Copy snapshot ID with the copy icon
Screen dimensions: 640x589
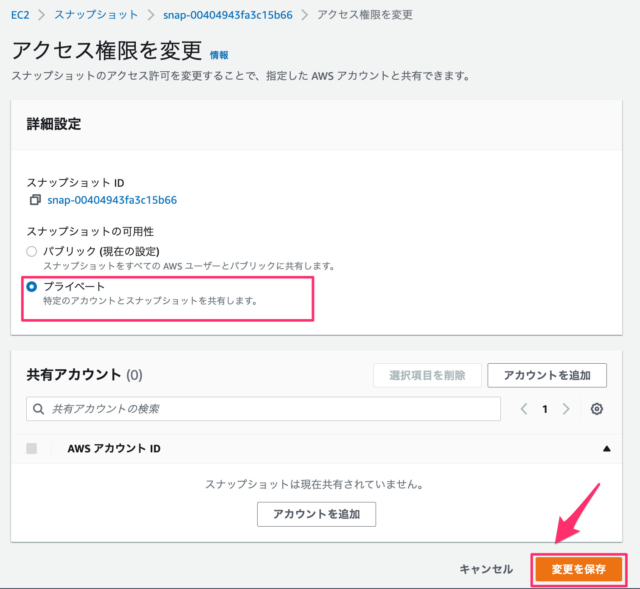coord(35,200)
